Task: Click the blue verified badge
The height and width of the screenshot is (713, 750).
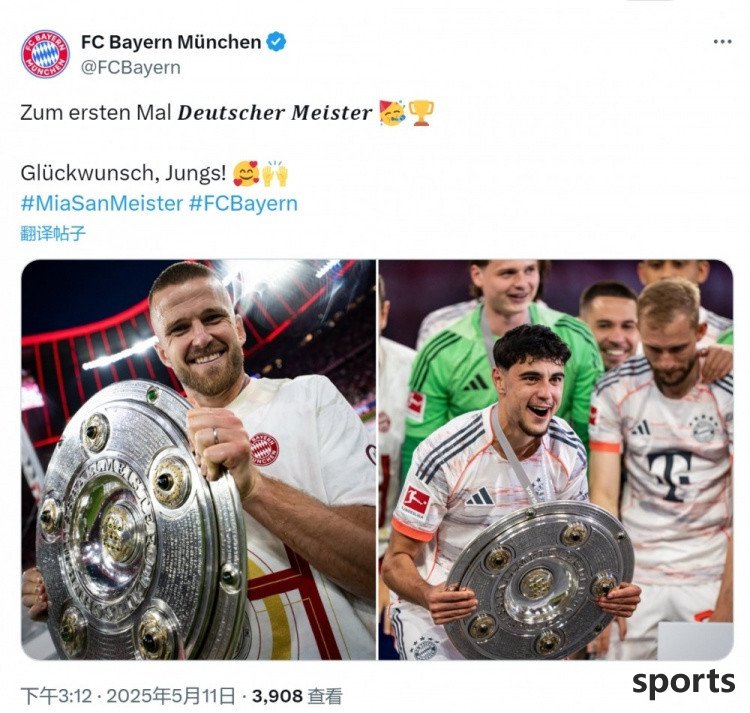Action: pyautogui.click(x=276, y=42)
